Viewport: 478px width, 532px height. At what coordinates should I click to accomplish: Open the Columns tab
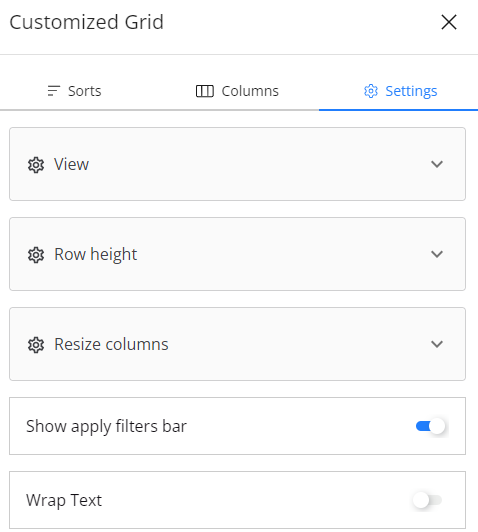237,91
